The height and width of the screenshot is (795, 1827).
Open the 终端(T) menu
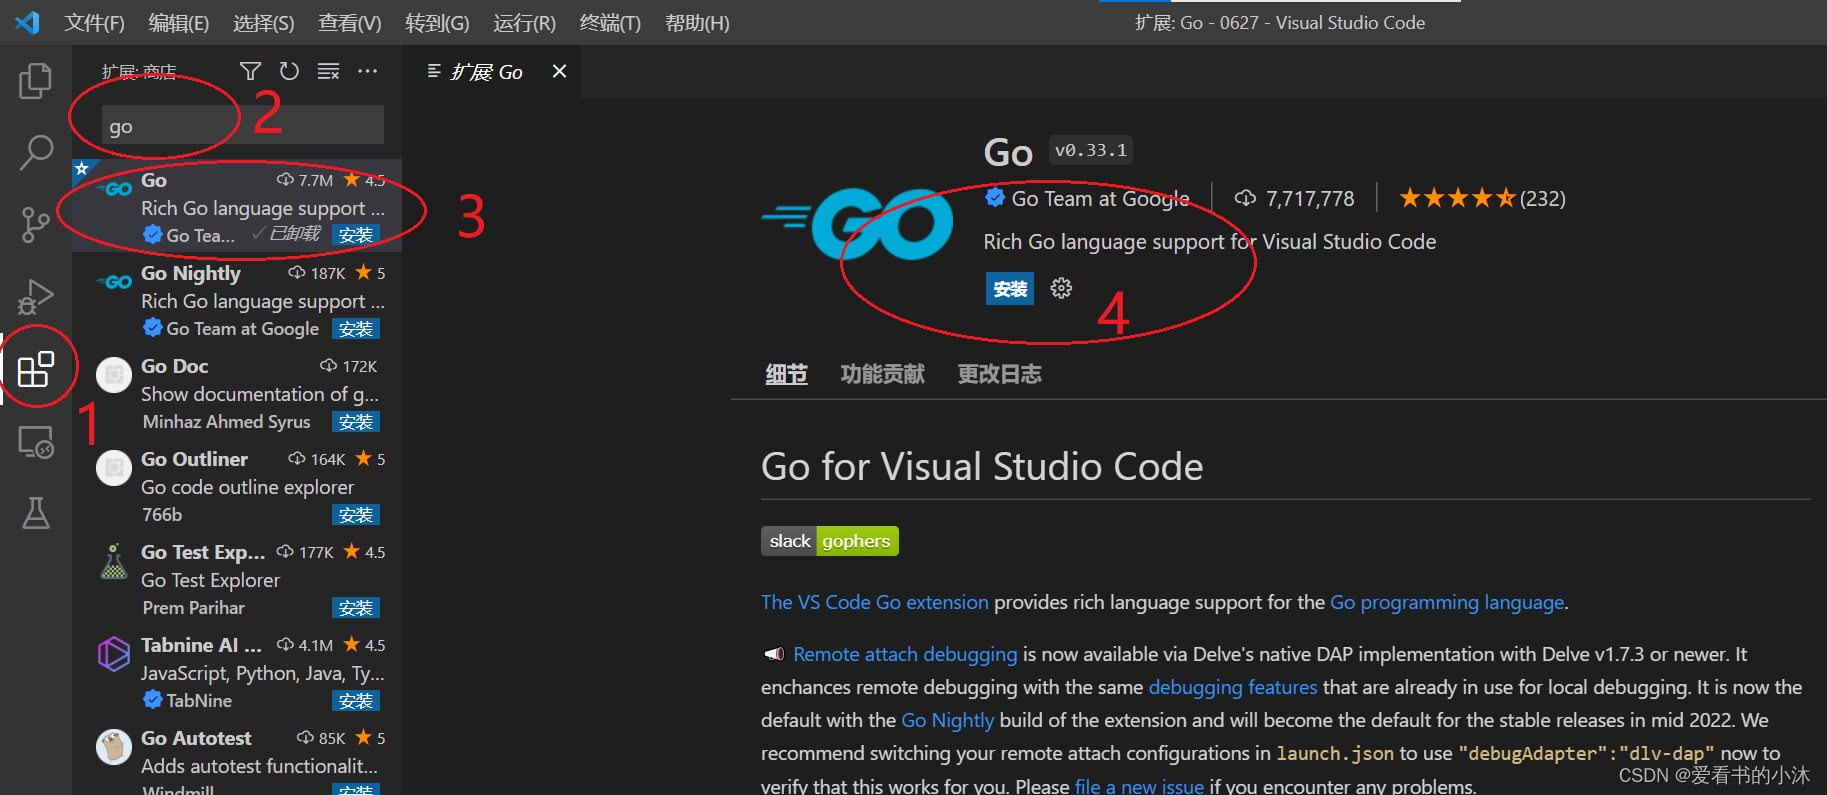pos(610,23)
